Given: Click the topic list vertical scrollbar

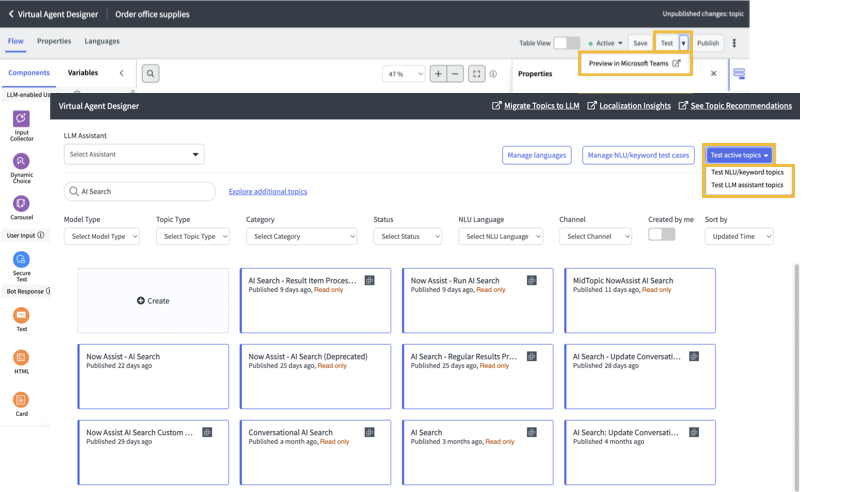Looking at the screenshot, I should 796,377.
